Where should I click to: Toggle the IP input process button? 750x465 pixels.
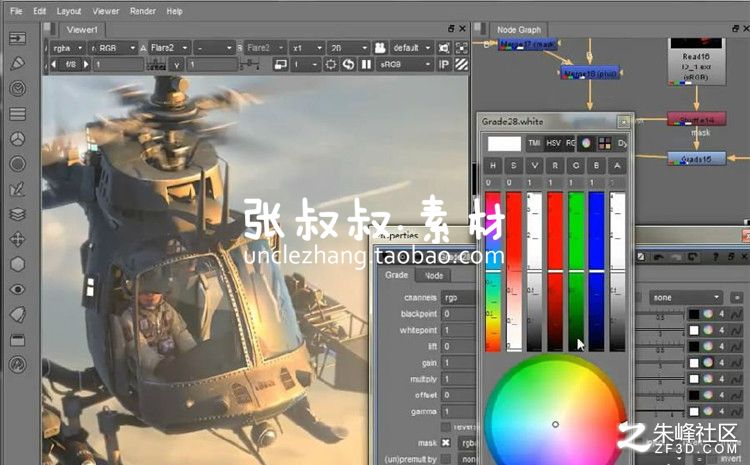point(444,64)
